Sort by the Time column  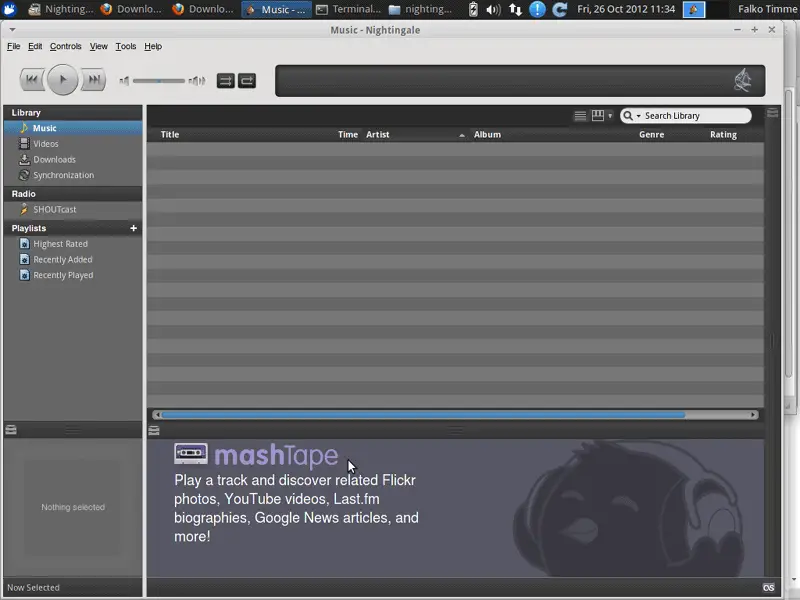point(348,135)
